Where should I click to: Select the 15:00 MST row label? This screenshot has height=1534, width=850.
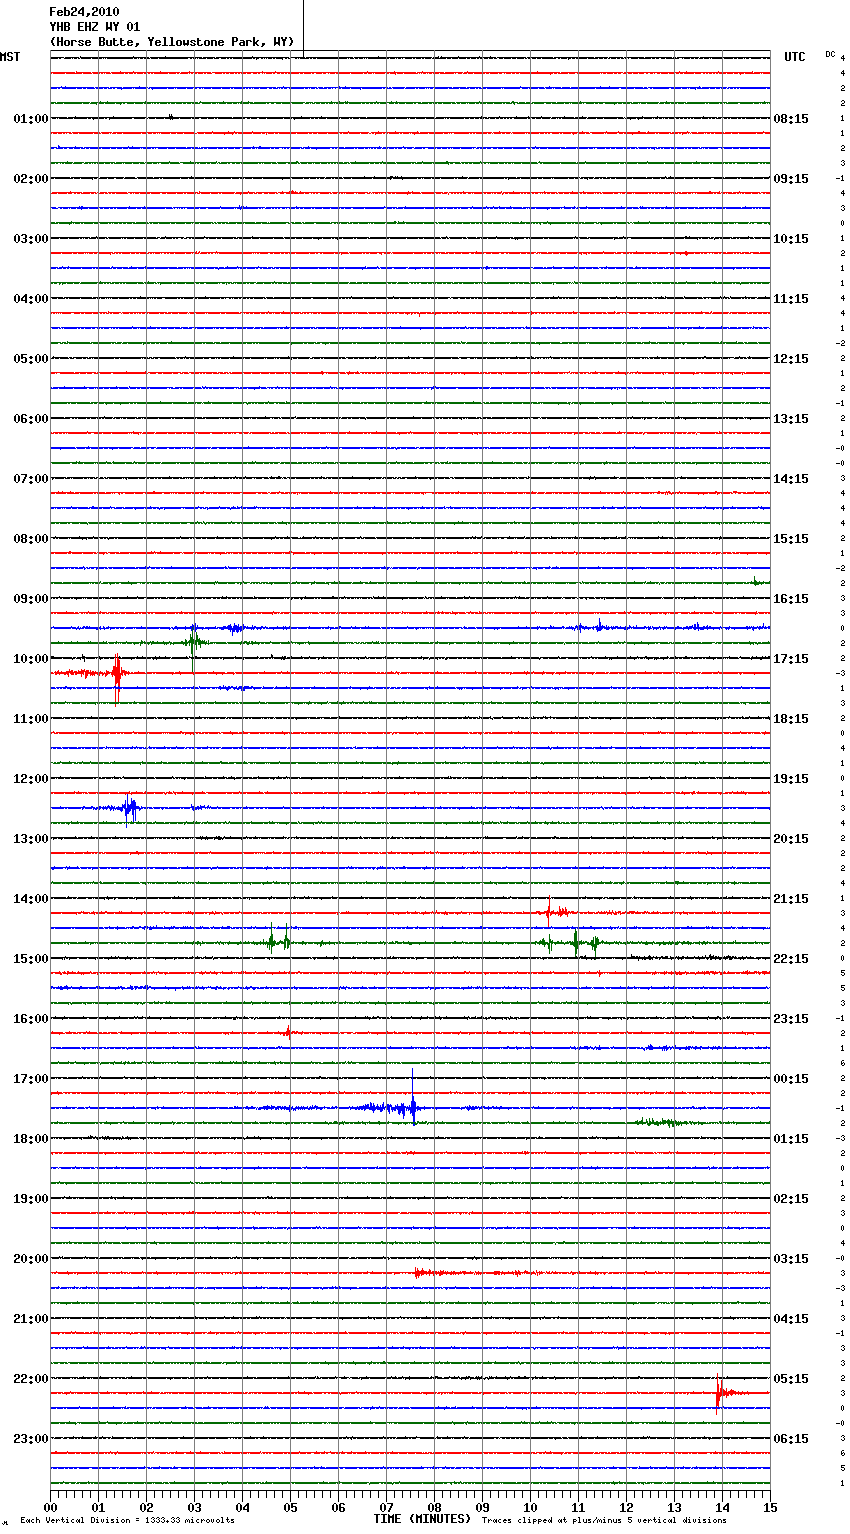(31, 959)
